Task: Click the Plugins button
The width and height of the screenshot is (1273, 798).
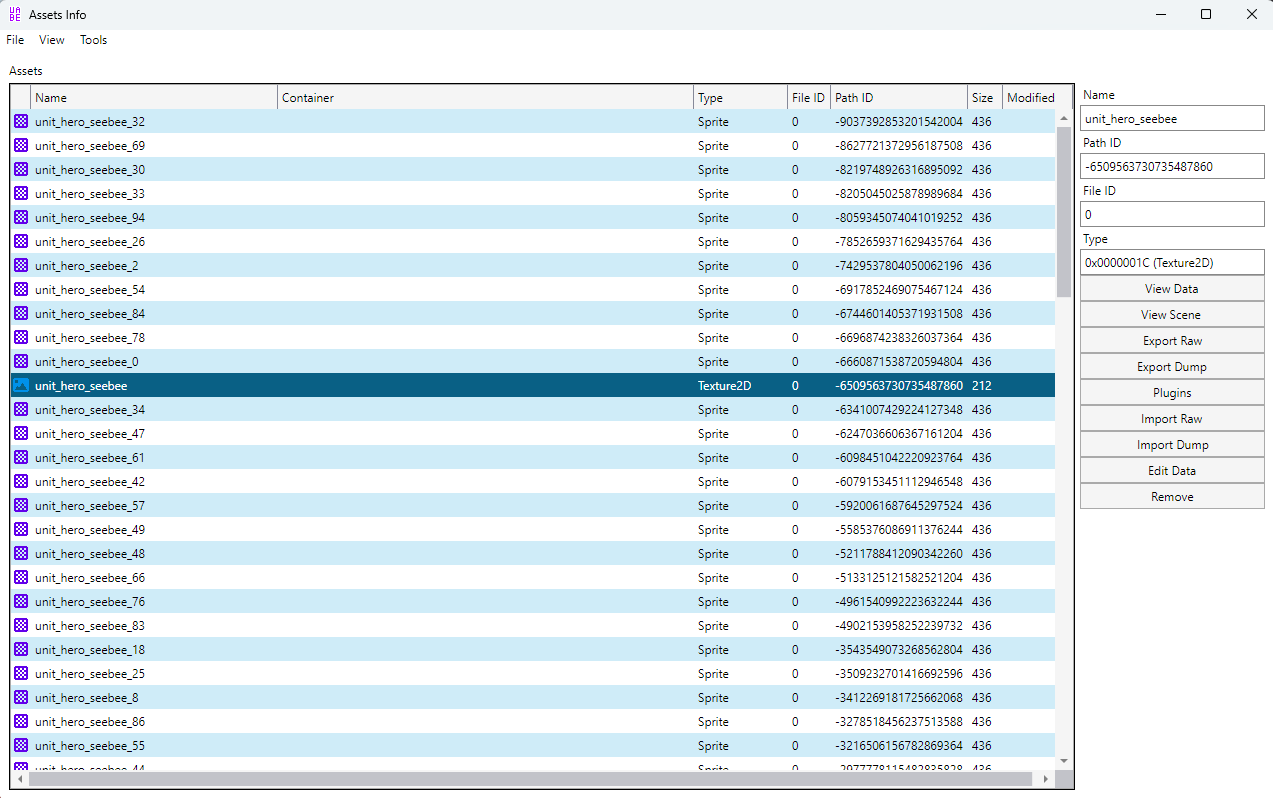Action: pyautogui.click(x=1172, y=393)
